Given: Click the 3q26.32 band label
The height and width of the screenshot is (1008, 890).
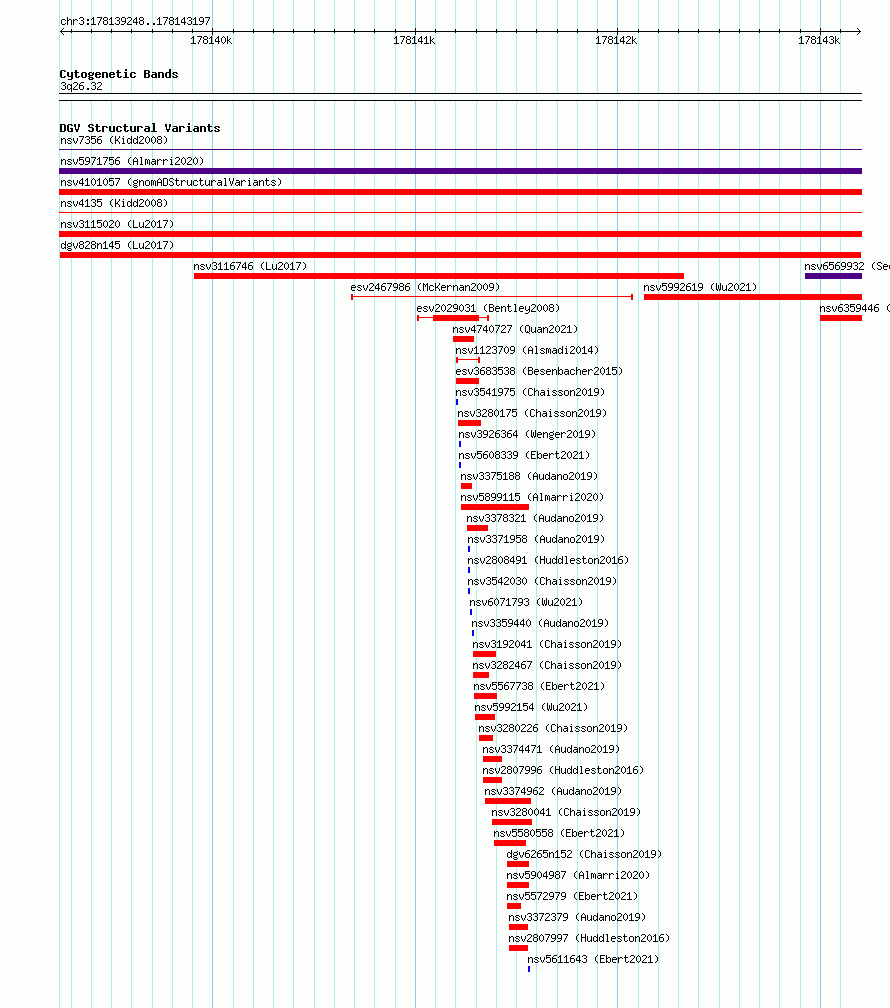Looking at the screenshot, I should point(81,86).
